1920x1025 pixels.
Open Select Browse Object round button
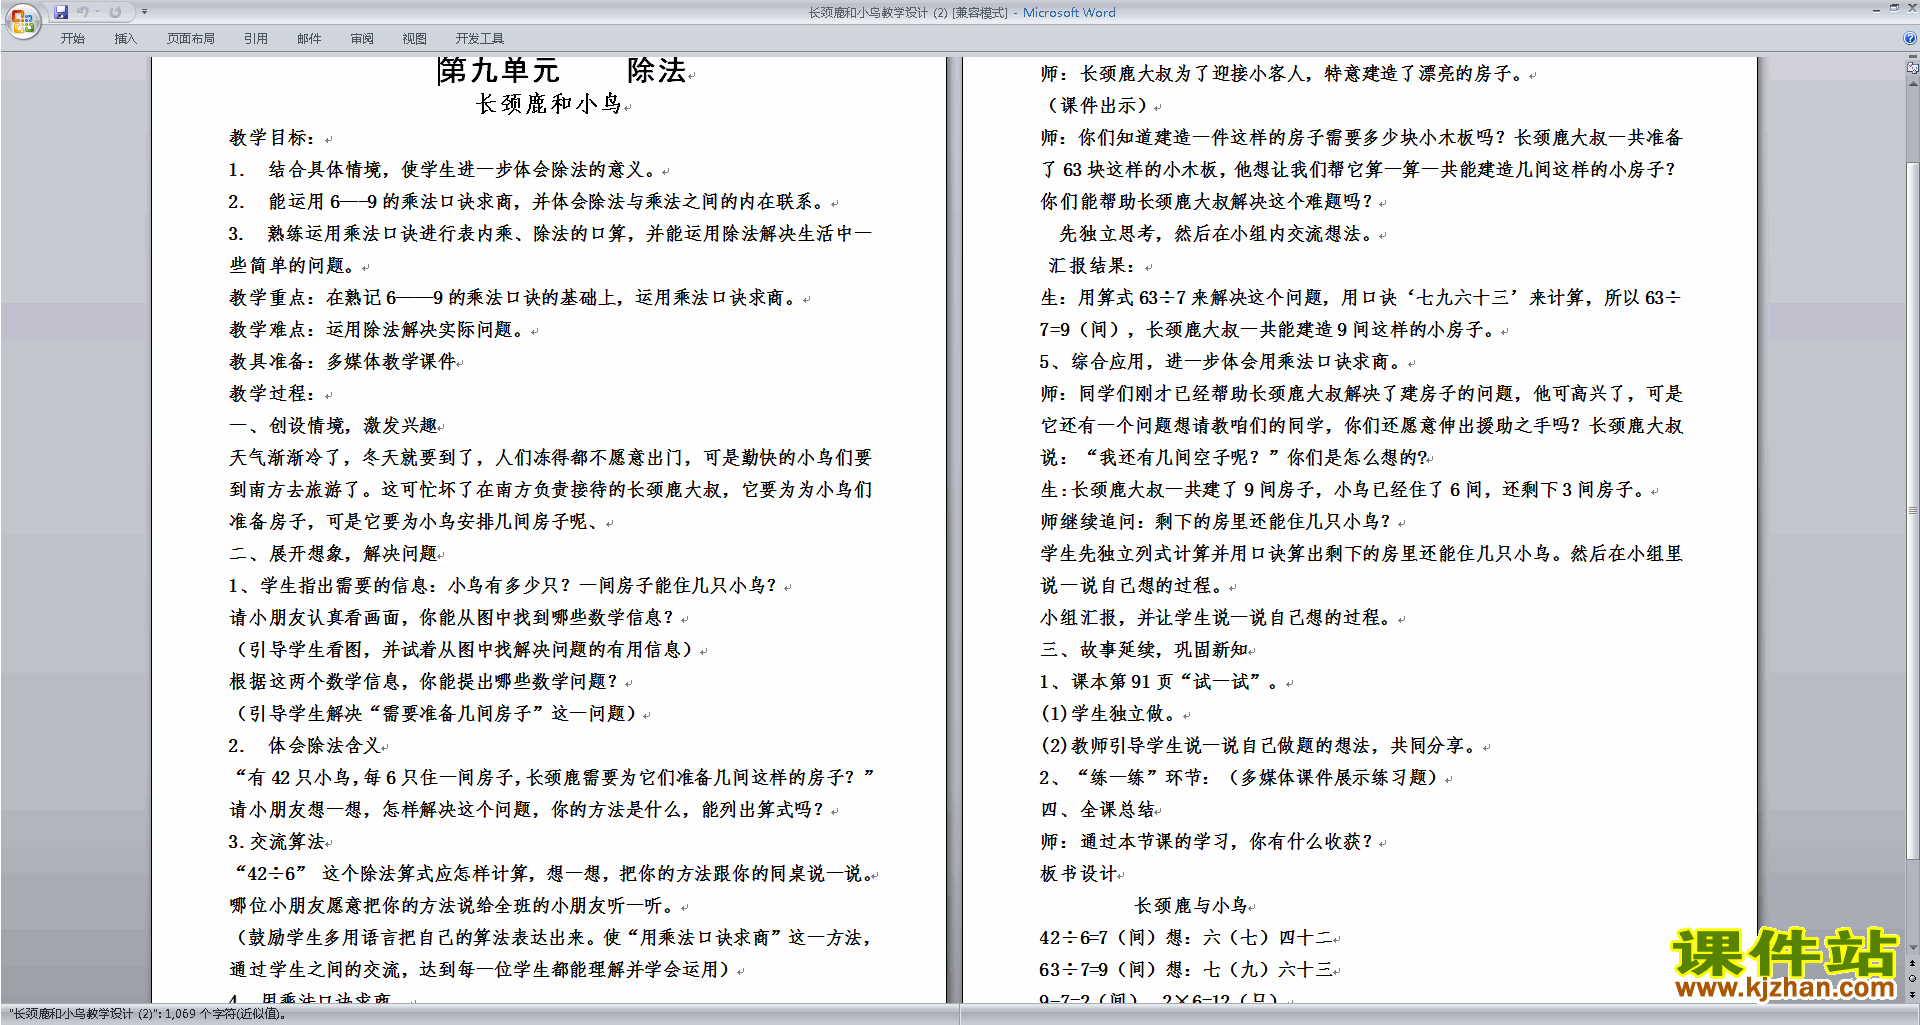coord(1913,979)
